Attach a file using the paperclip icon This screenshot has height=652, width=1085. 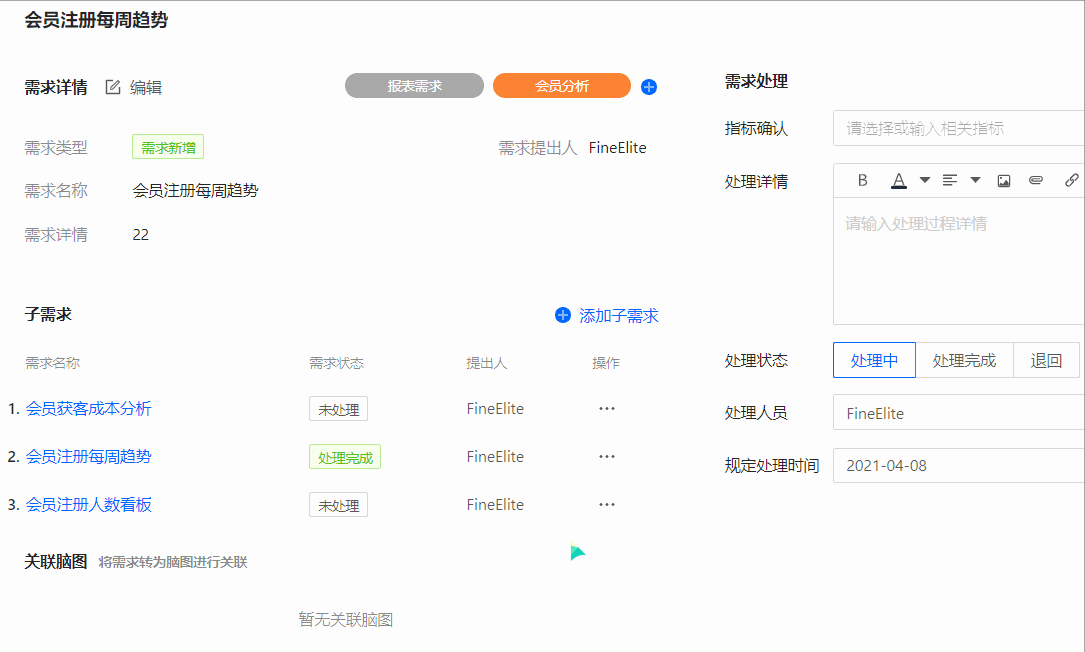tap(1035, 180)
